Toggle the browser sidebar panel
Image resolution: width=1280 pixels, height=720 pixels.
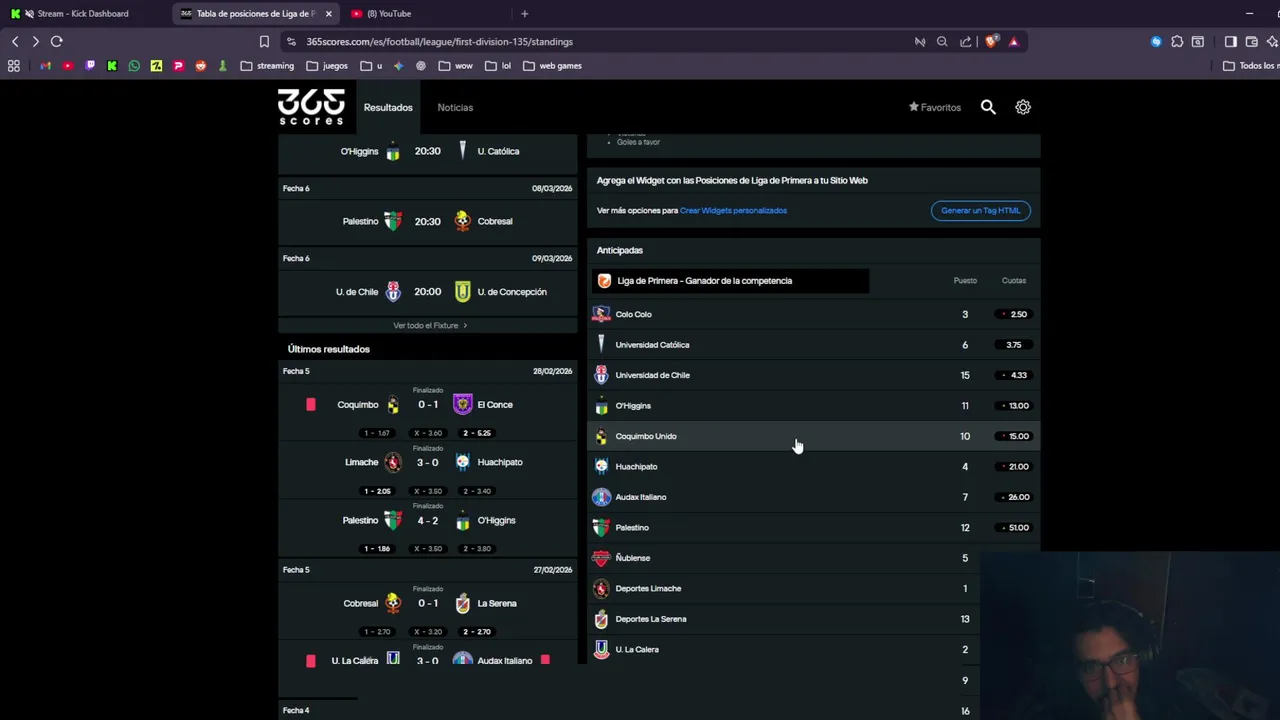coord(1231,42)
